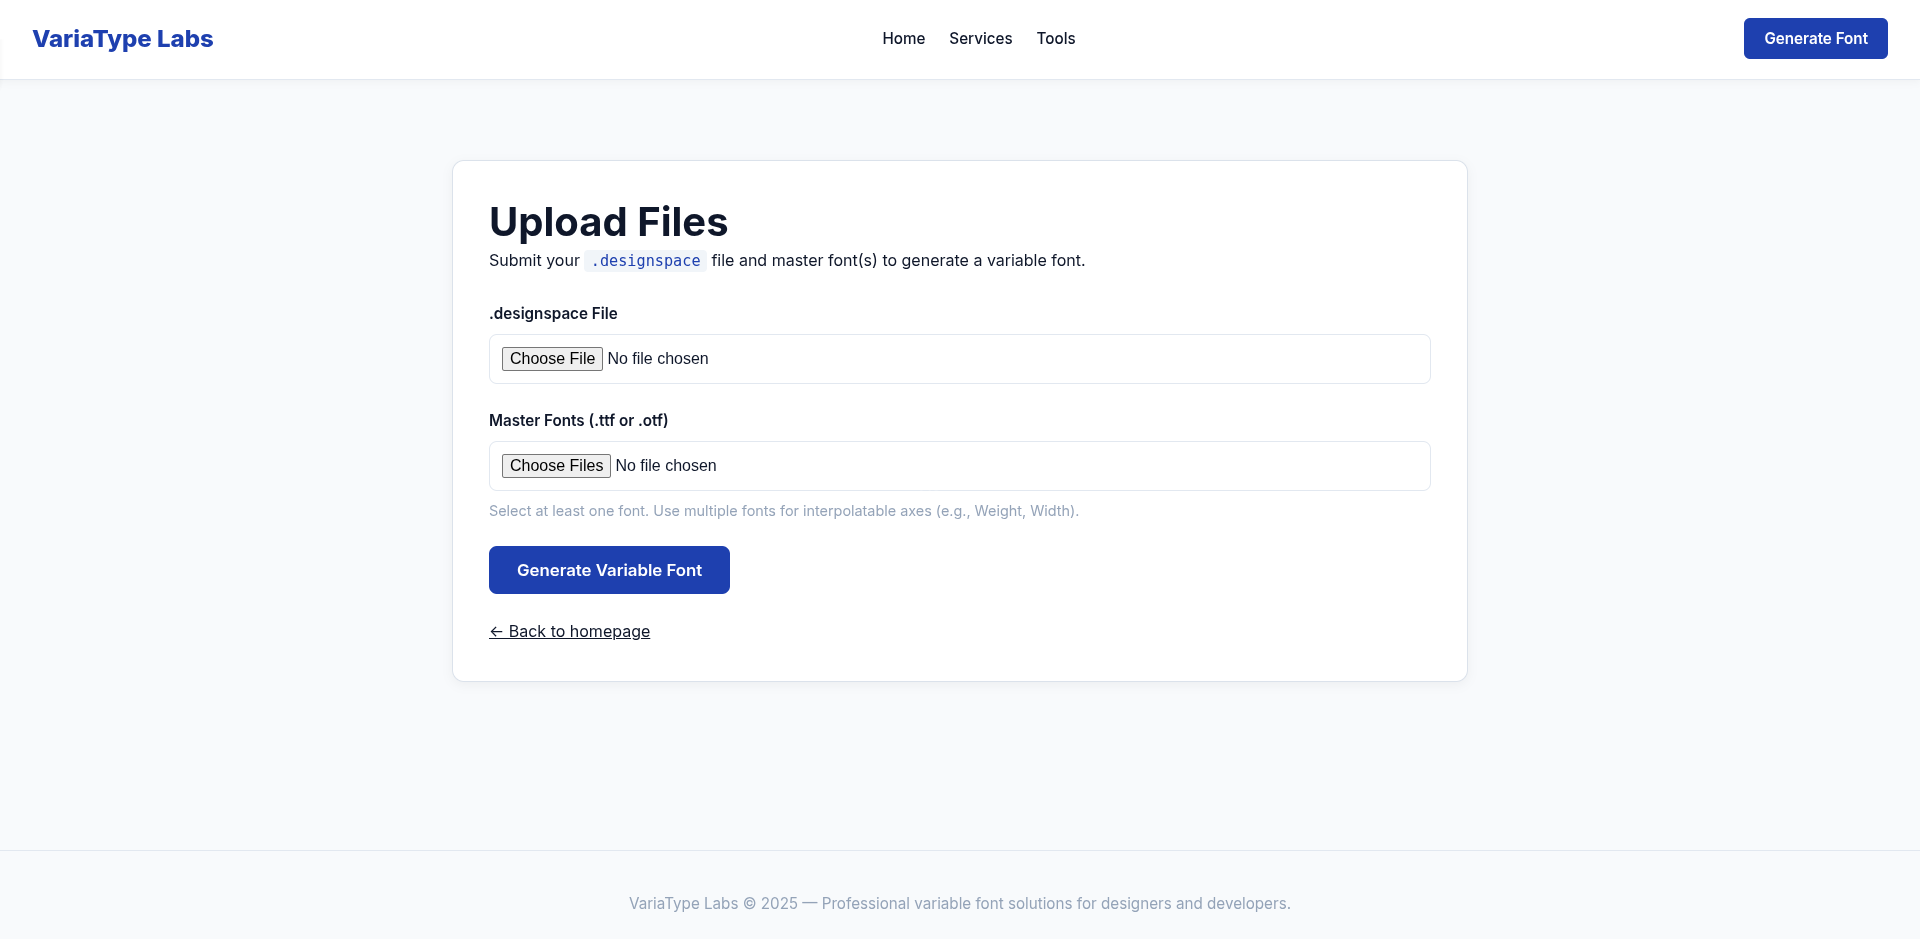Submit with Generate Variable Font button

point(609,570)
